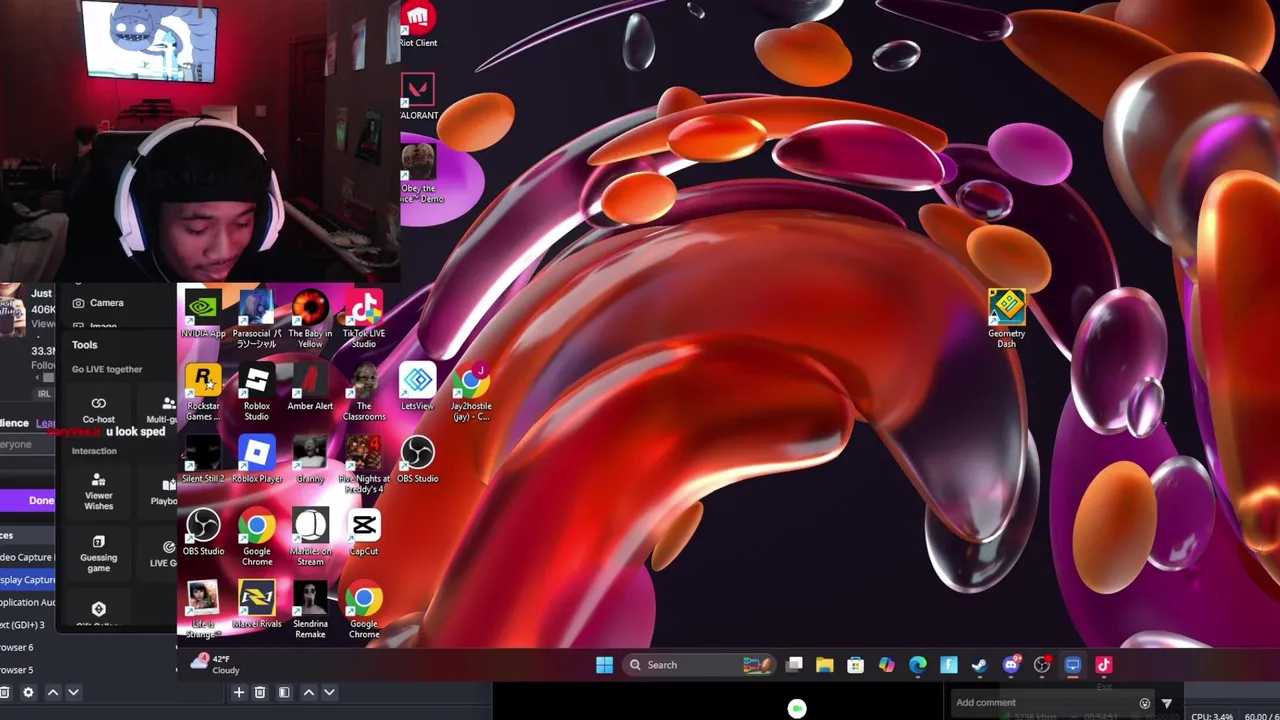The width and height of the screenshot is (1280, 720).
Task: Select the Display Capture source
Action: (x=28, y=580)
